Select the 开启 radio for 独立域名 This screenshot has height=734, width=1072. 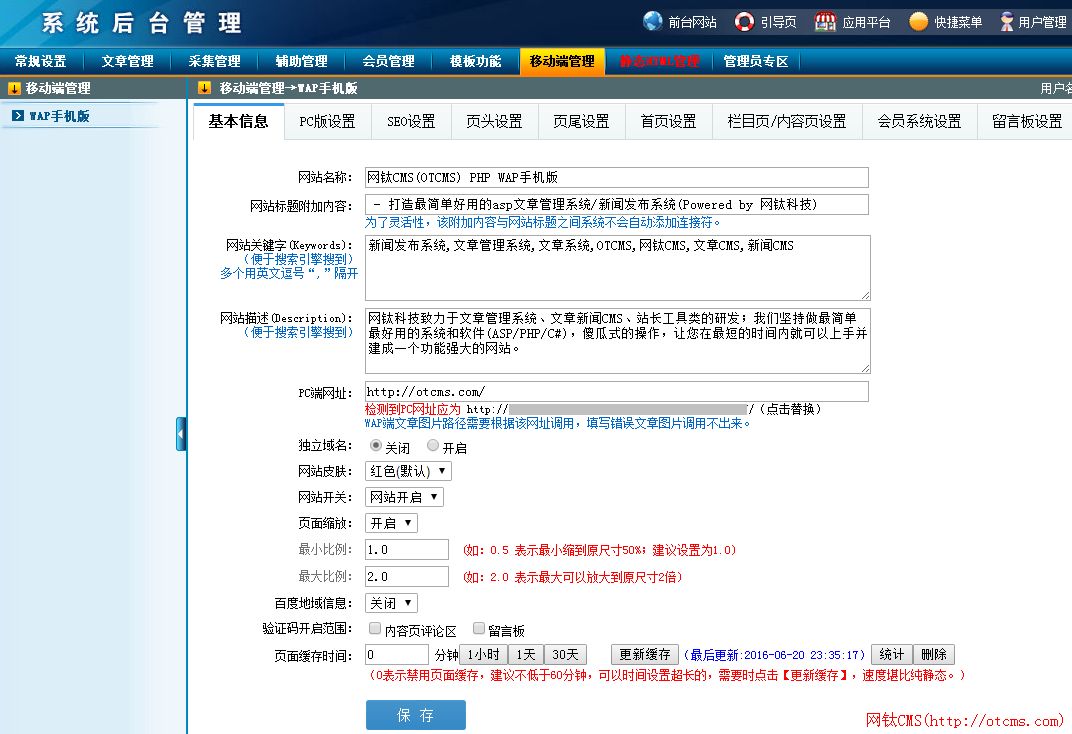[433, 446]
